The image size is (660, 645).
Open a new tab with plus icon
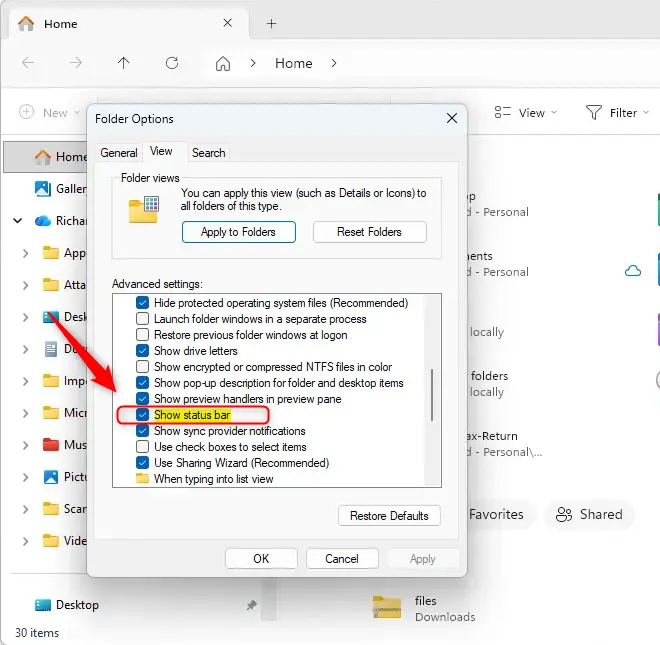point(271,24)
